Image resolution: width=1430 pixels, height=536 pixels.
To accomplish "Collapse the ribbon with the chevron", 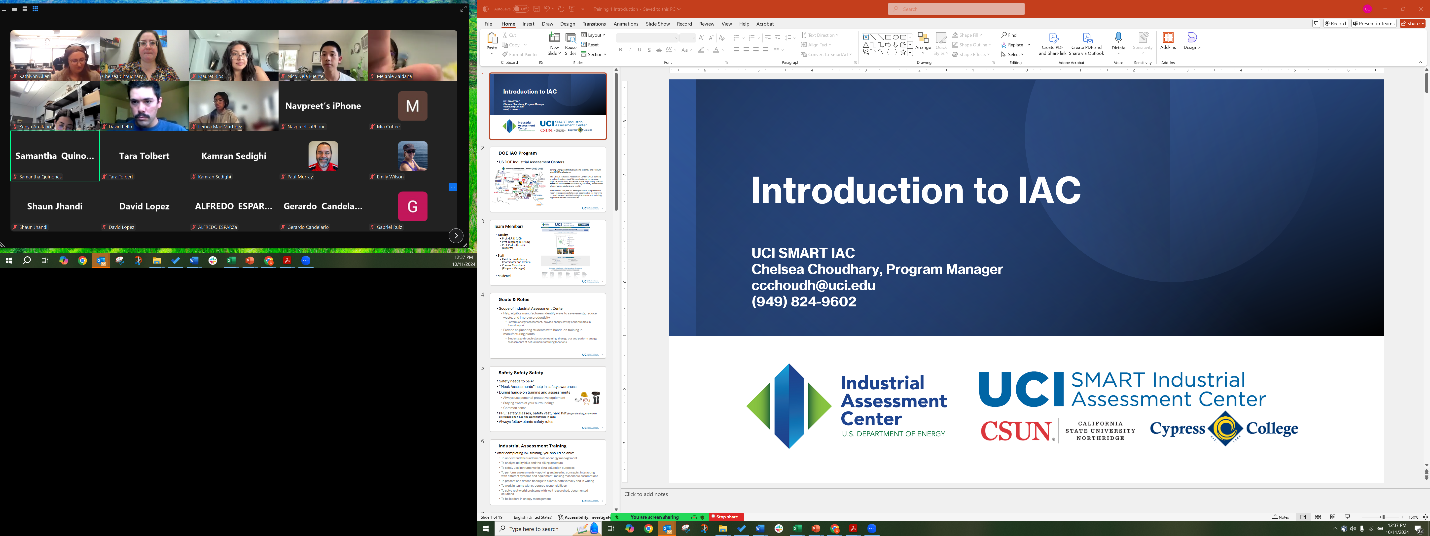I will click(1420, 62).
